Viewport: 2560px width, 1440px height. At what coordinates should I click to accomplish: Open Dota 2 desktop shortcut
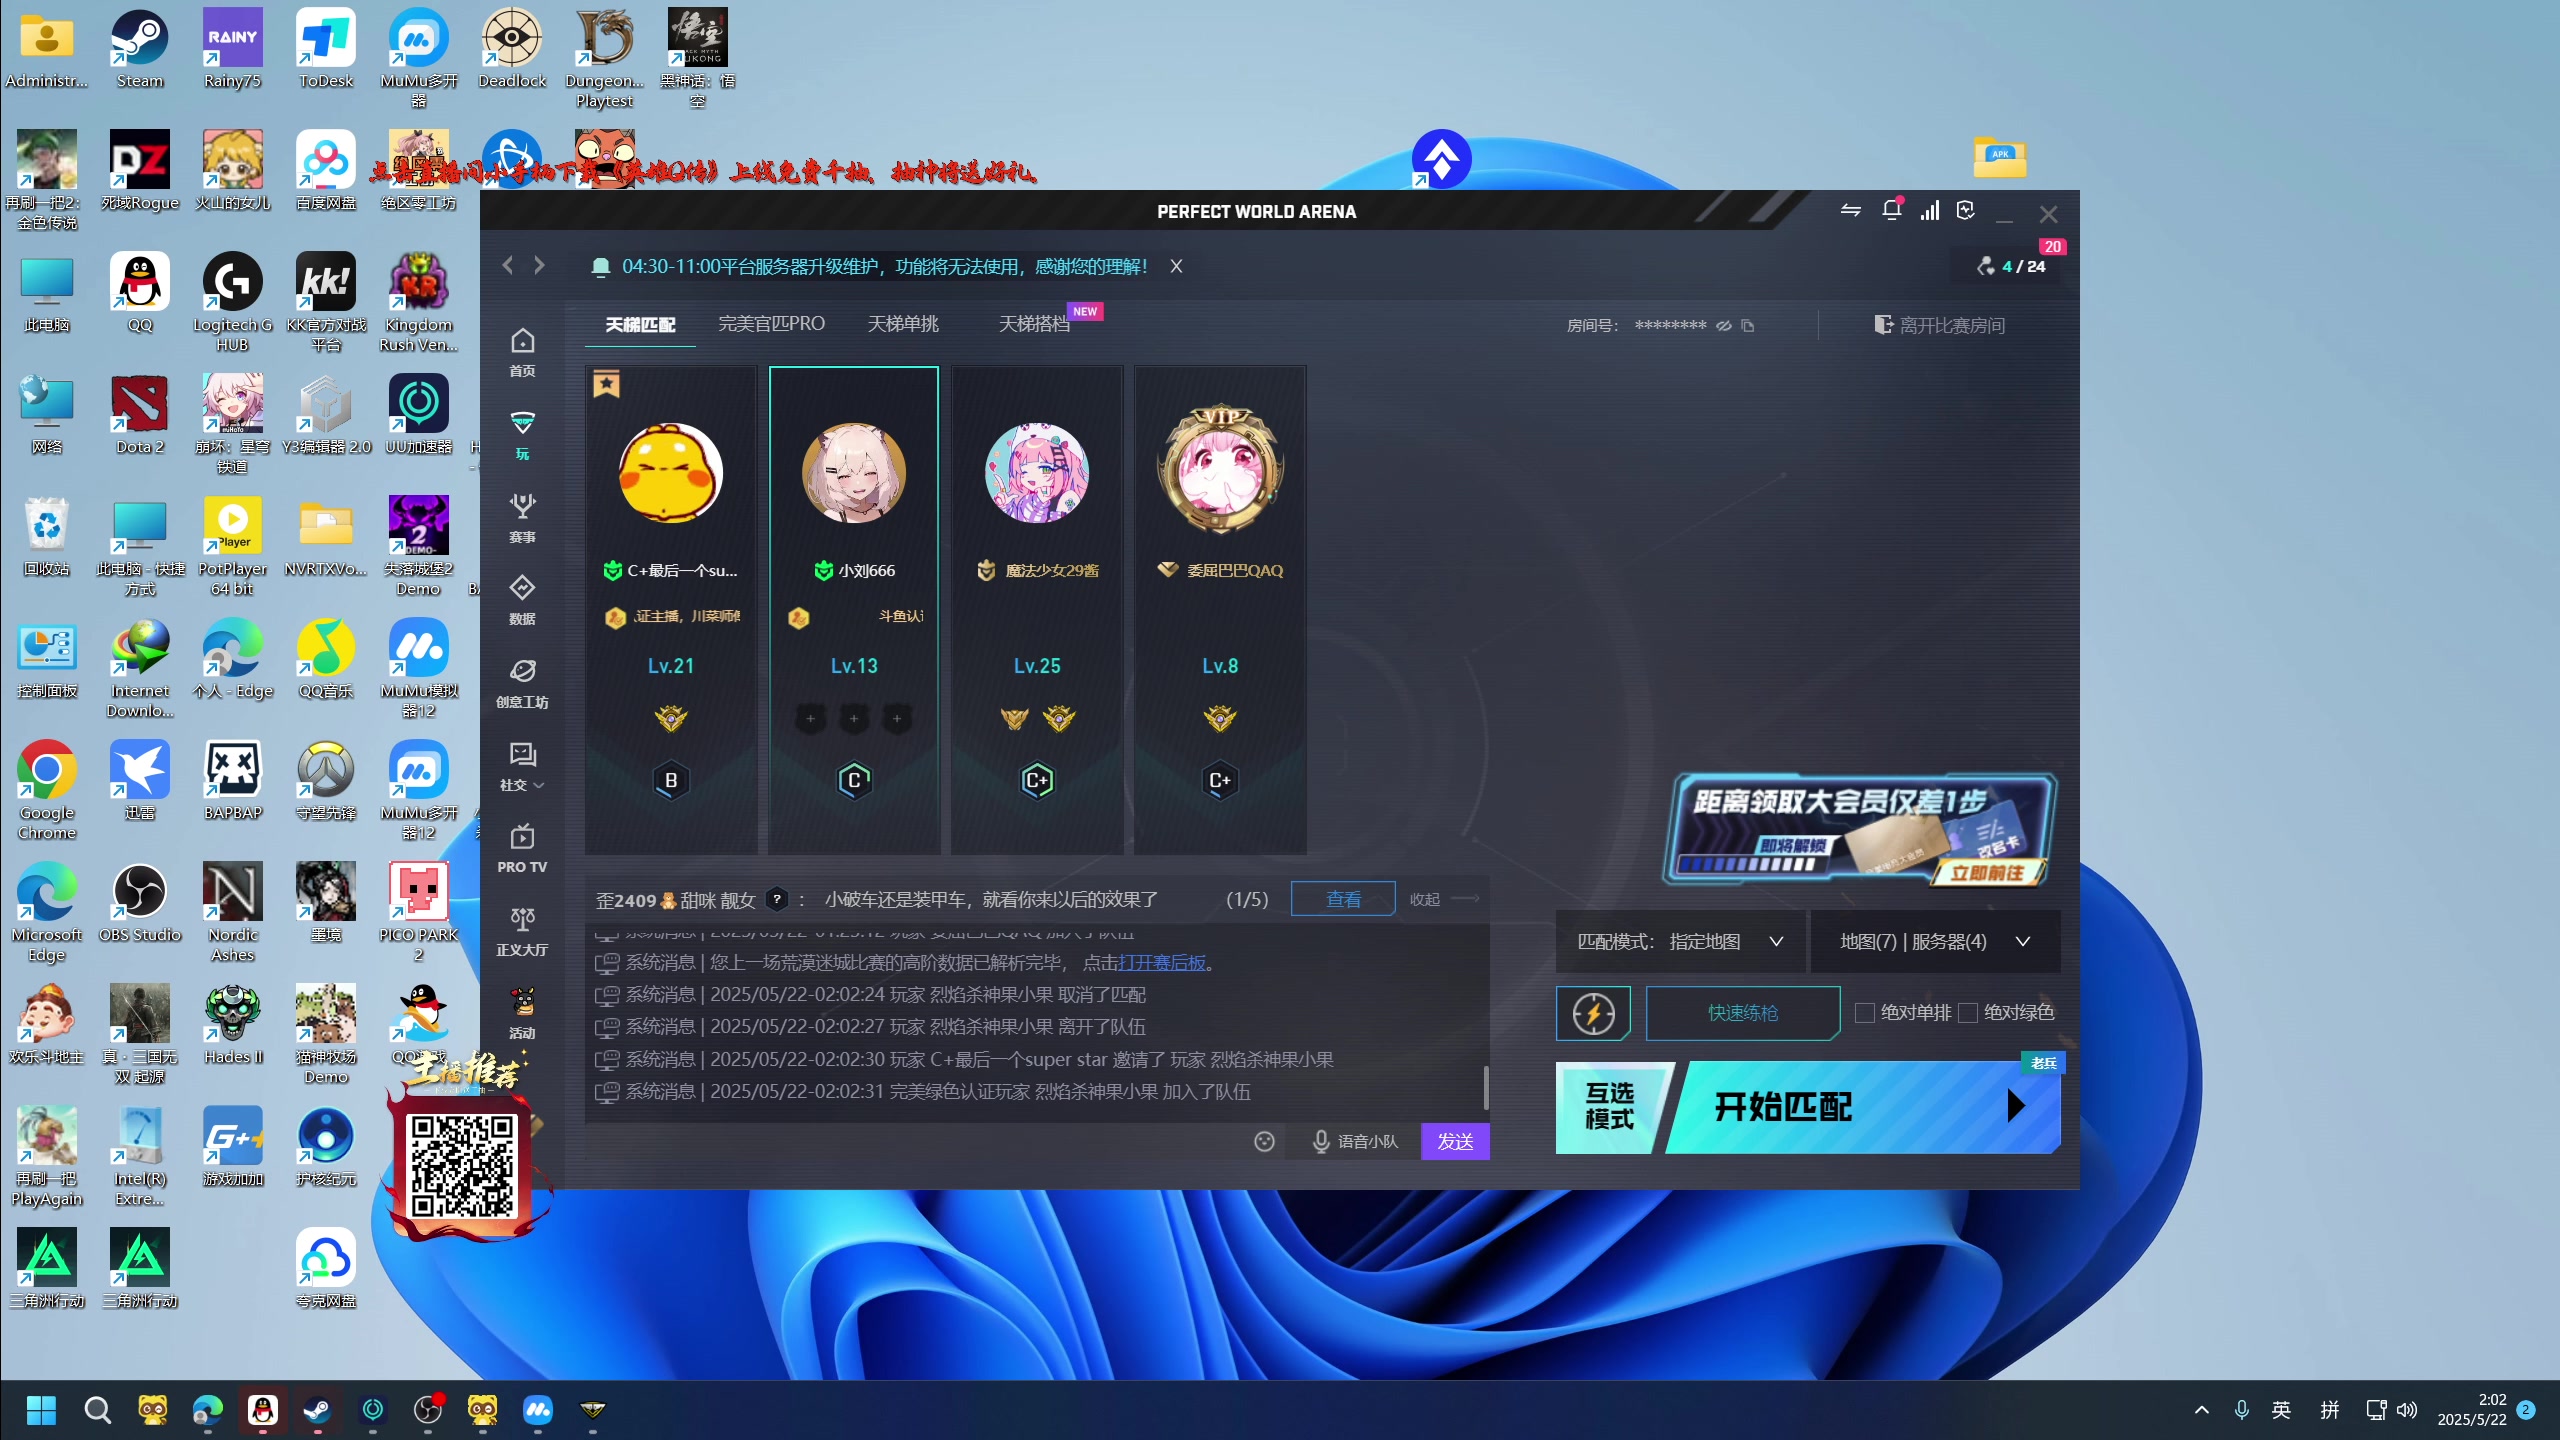[140, 416]
